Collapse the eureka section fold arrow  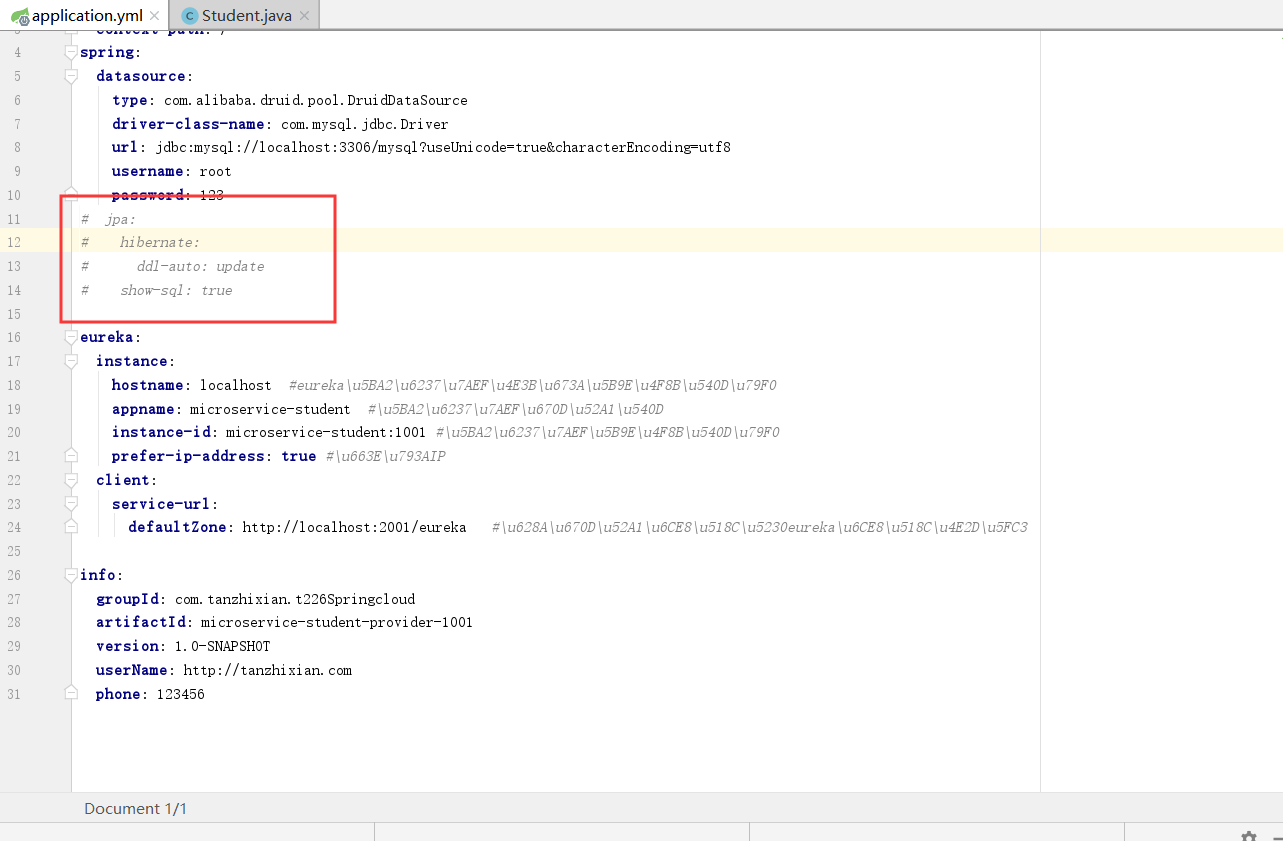point(69,336)
